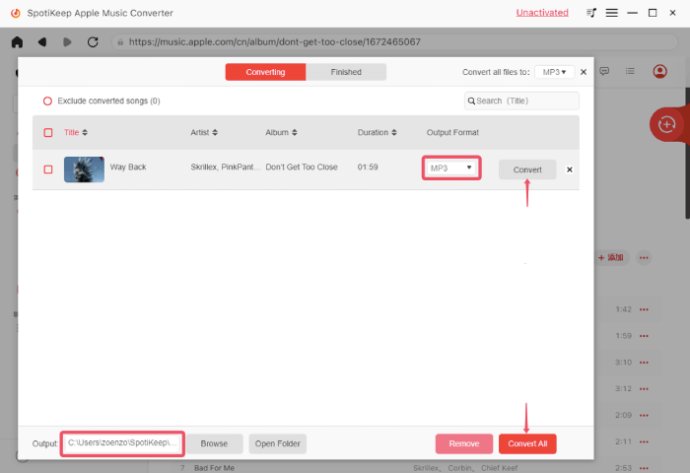
Task: Click the SpotiKeep app logo
Action: (15, 13)
